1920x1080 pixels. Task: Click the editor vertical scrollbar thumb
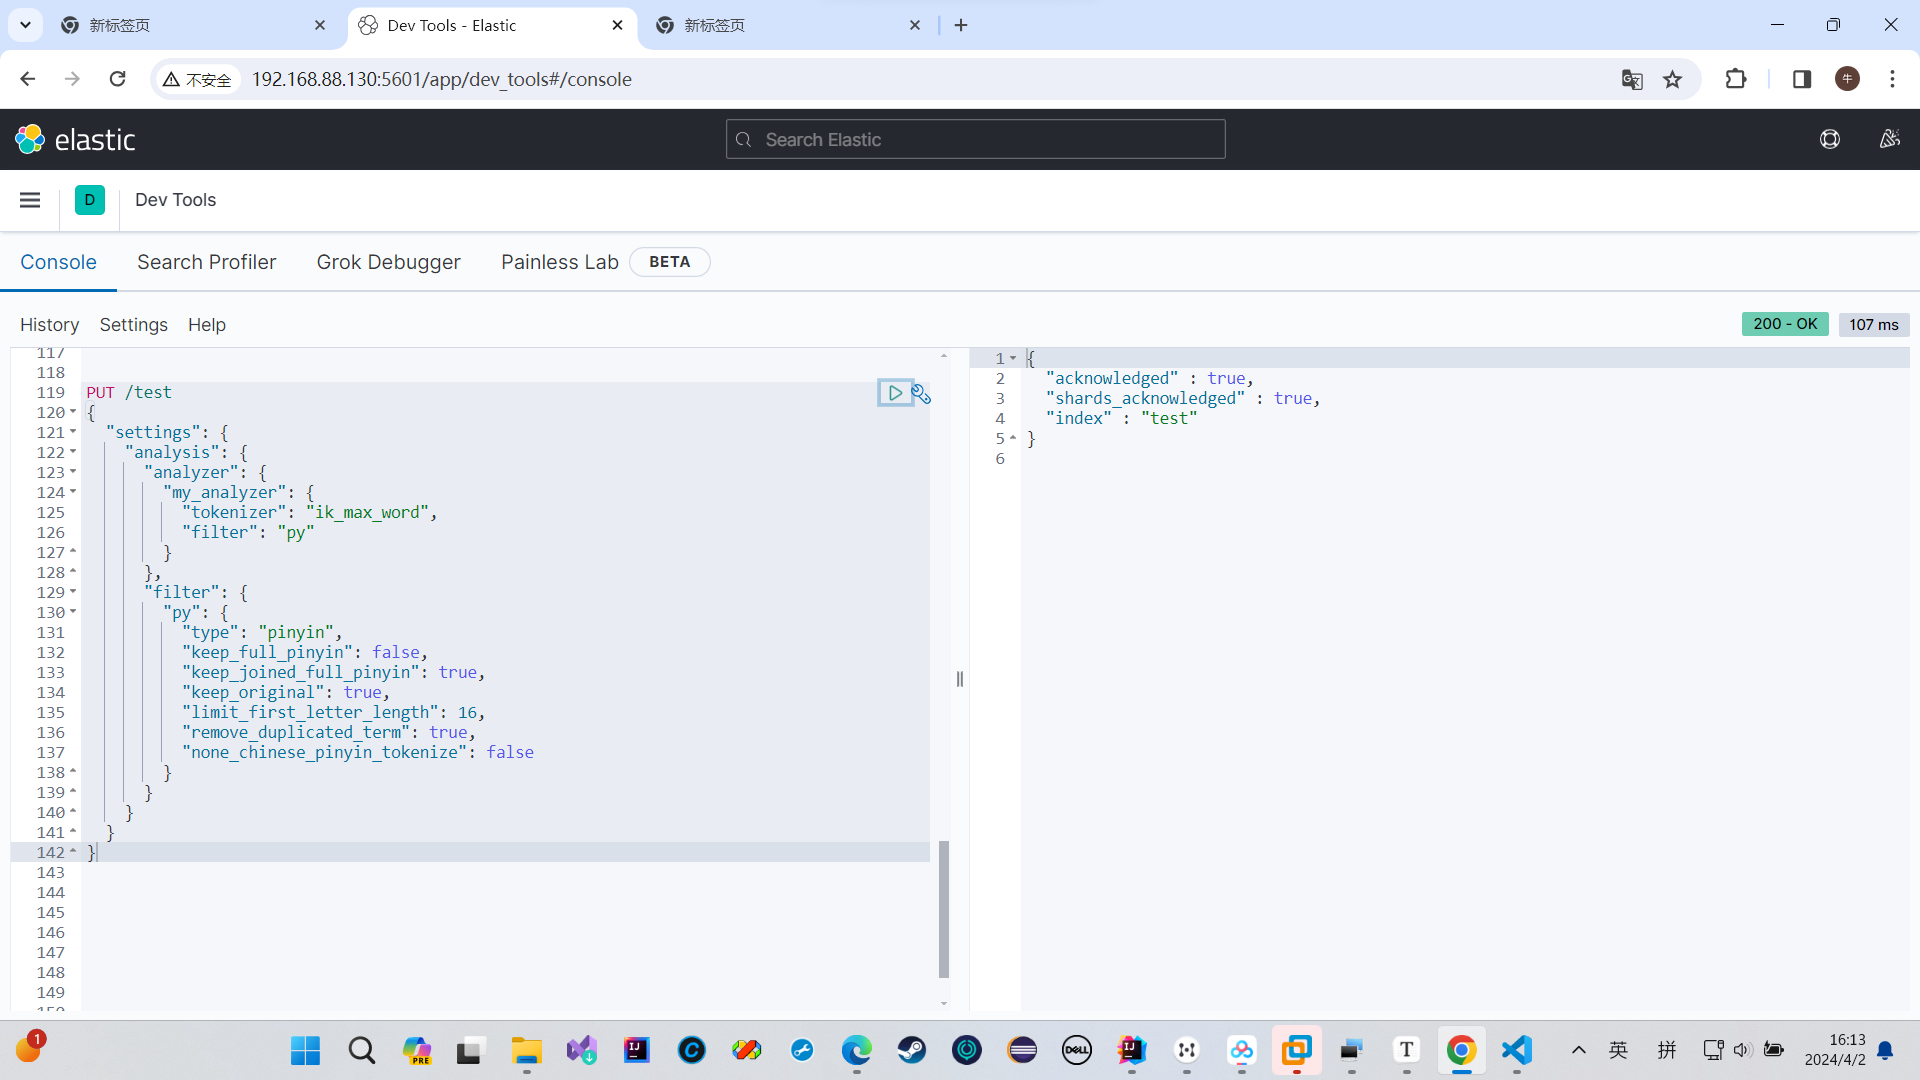coord(944,908)
